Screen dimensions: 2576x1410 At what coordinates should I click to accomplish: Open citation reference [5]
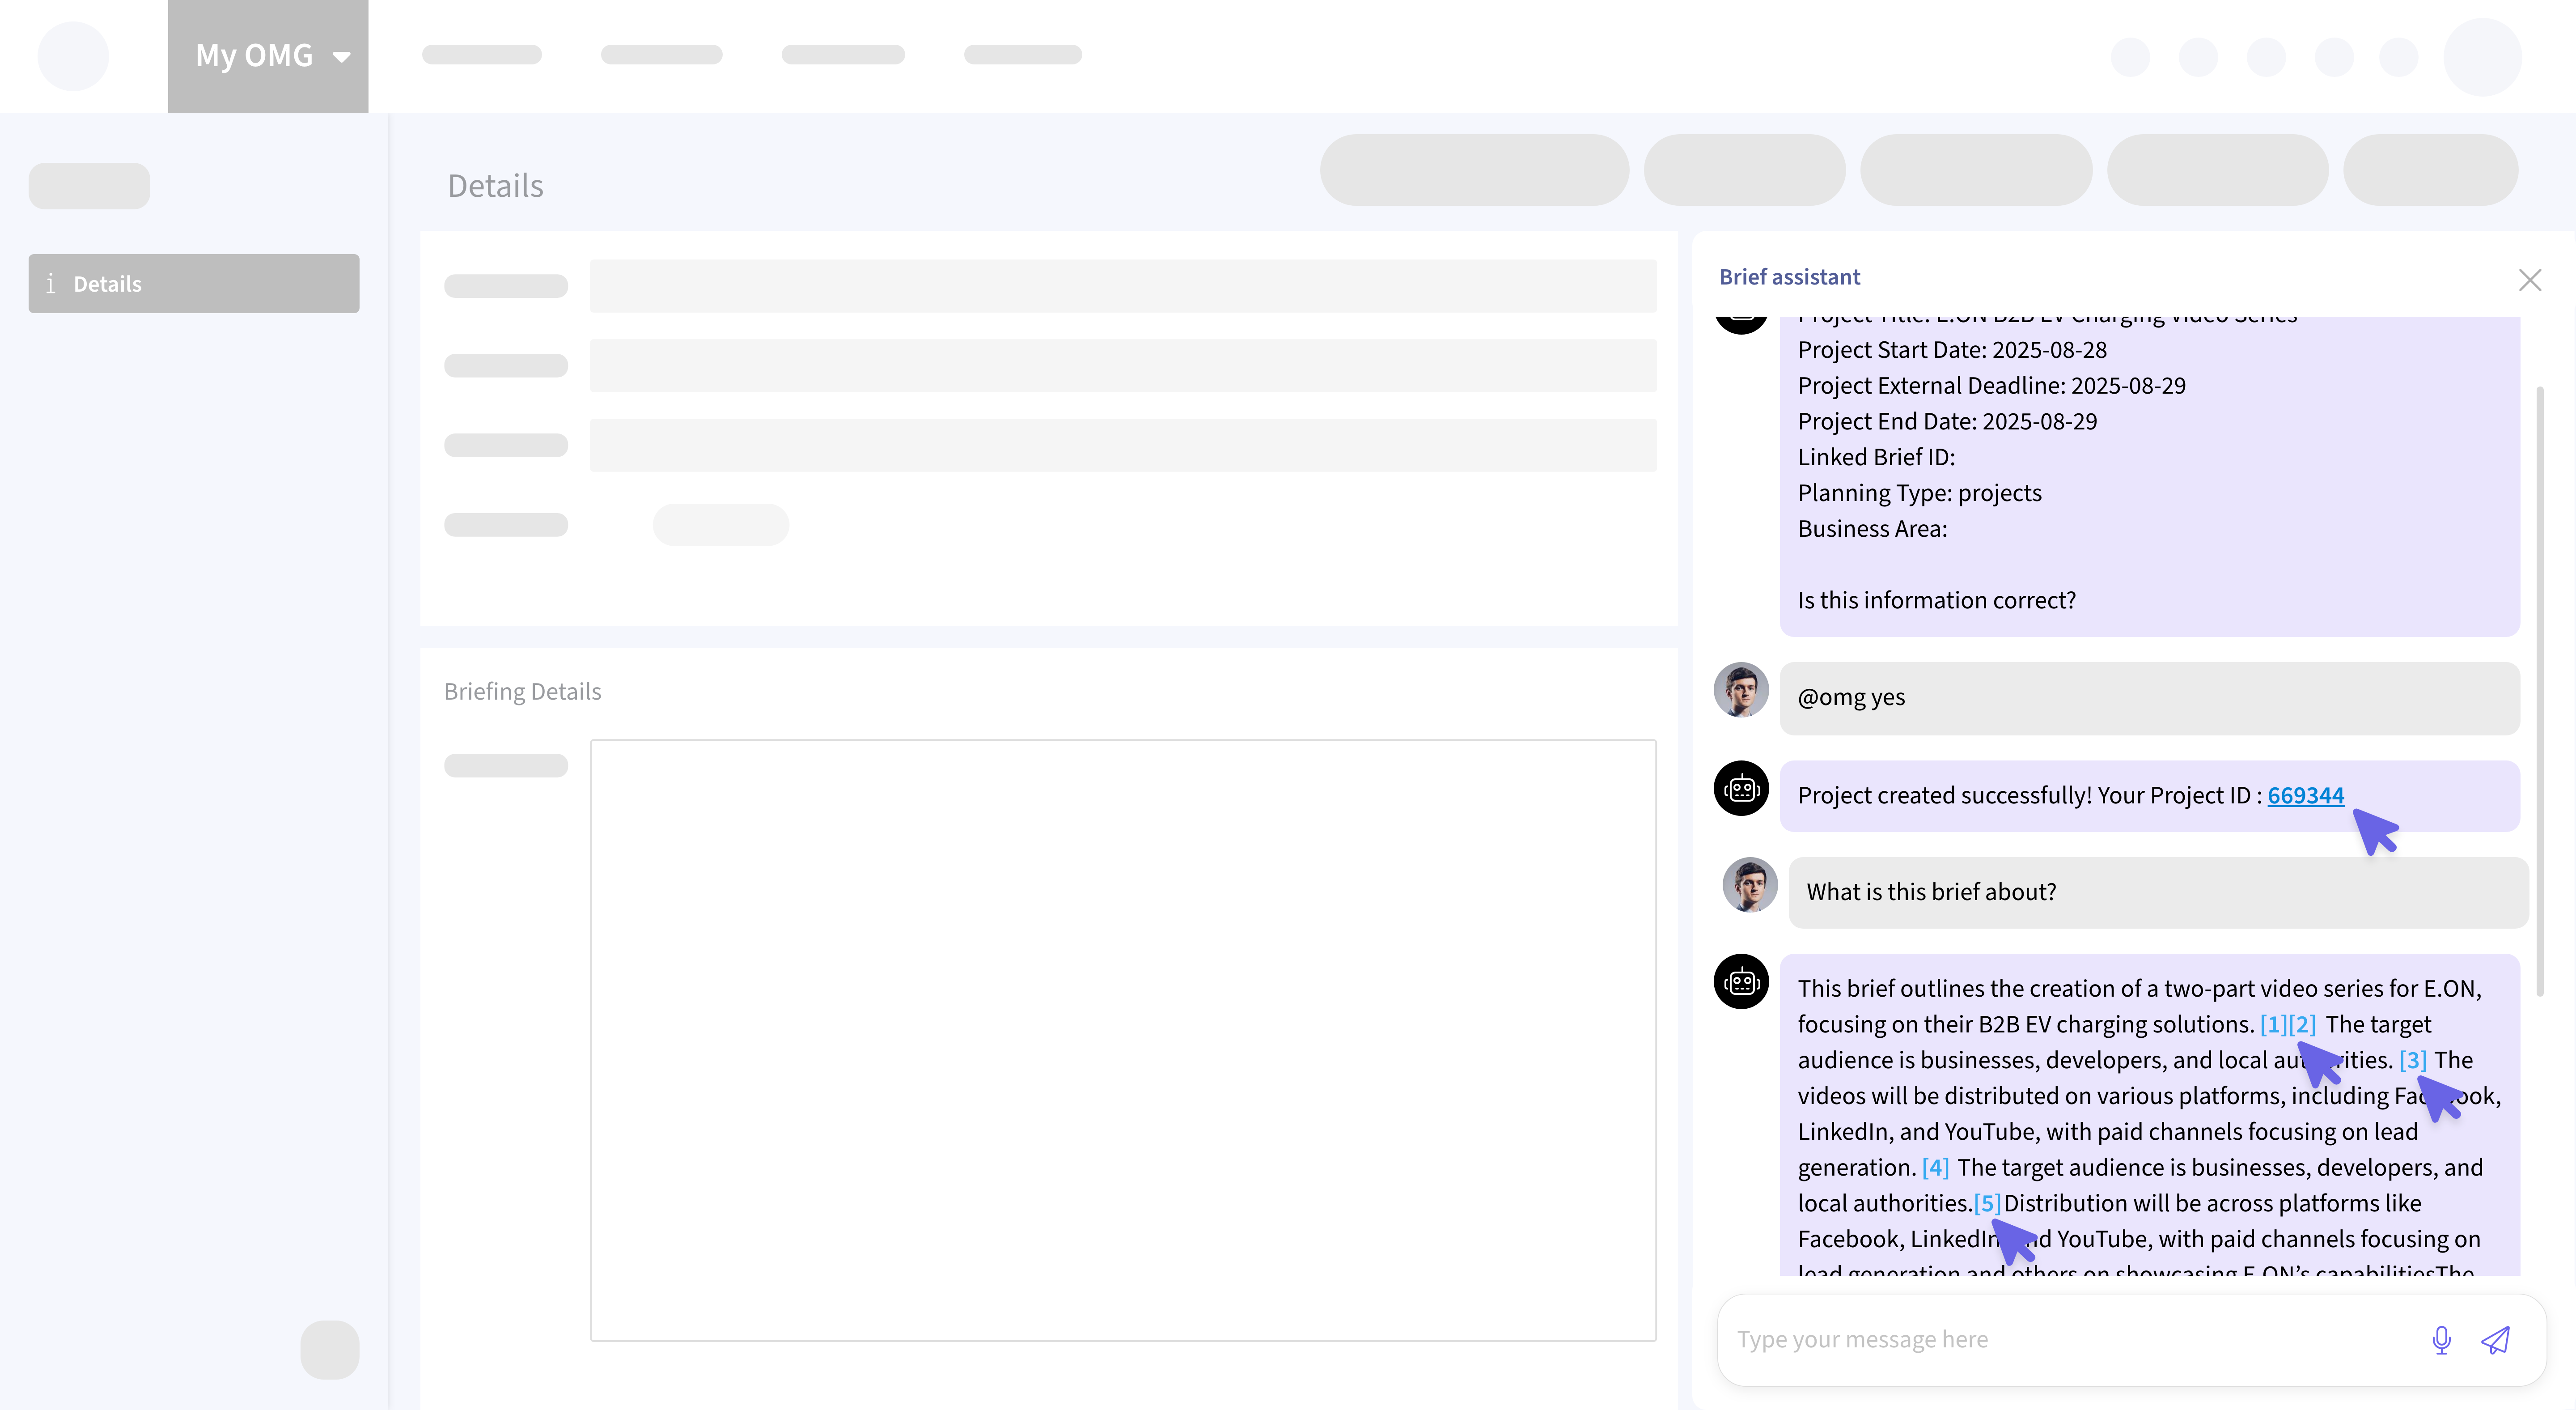point(1987,1204)
